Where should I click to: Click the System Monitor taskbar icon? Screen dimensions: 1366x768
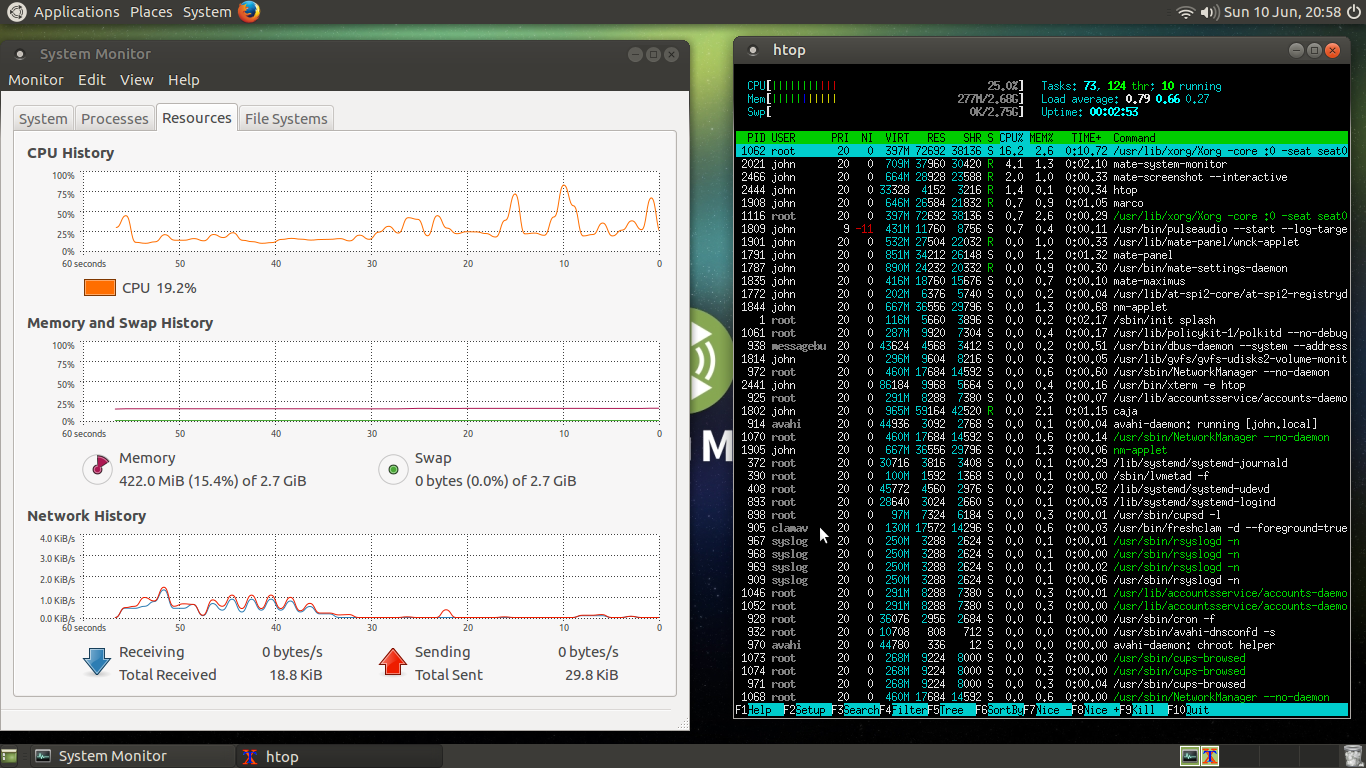(43, 756)
